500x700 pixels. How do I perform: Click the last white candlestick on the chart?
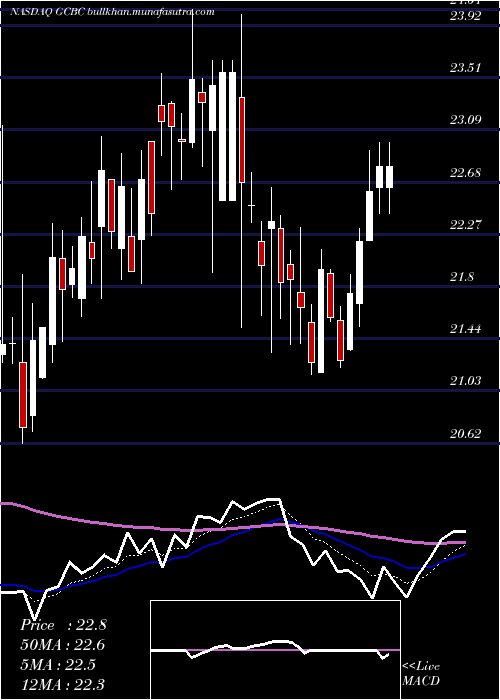pos(389,177)
